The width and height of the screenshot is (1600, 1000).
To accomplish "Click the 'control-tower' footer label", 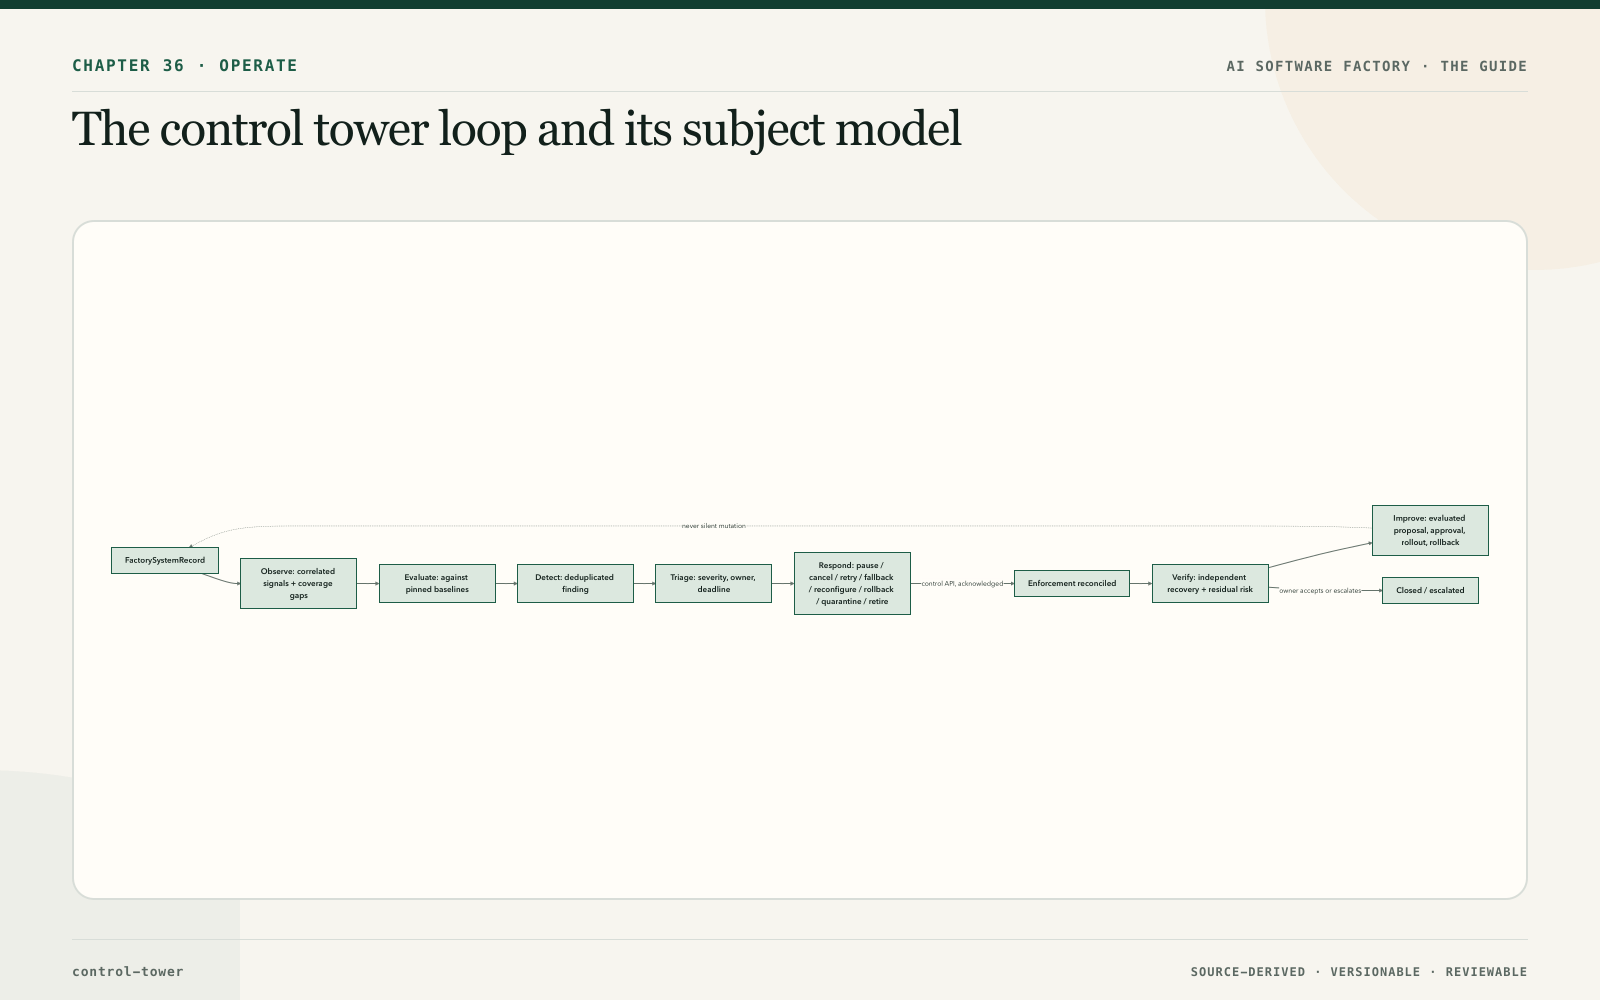I will point(128,971).
